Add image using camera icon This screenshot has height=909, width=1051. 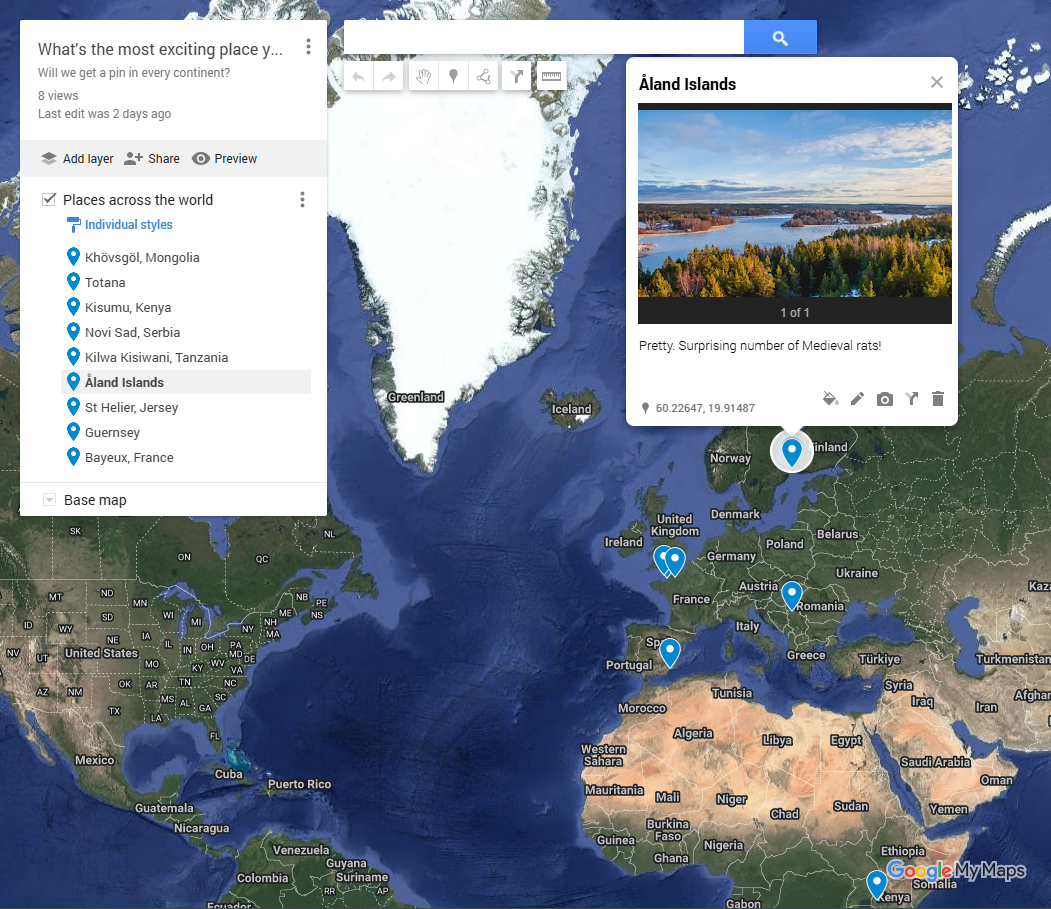pyautogui.click(x=885, y=399)
